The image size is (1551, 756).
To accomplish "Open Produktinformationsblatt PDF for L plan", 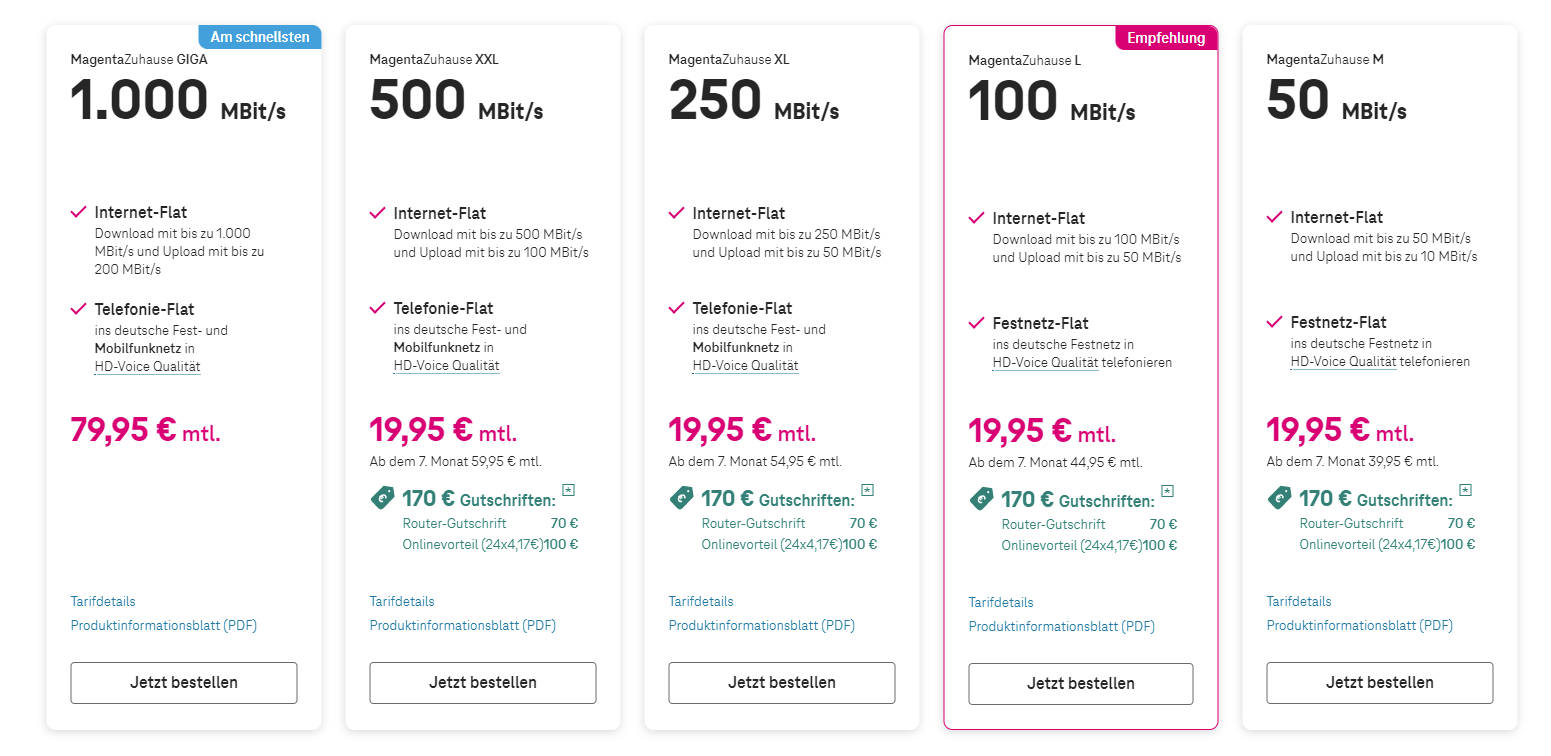I will [1062, 626].
